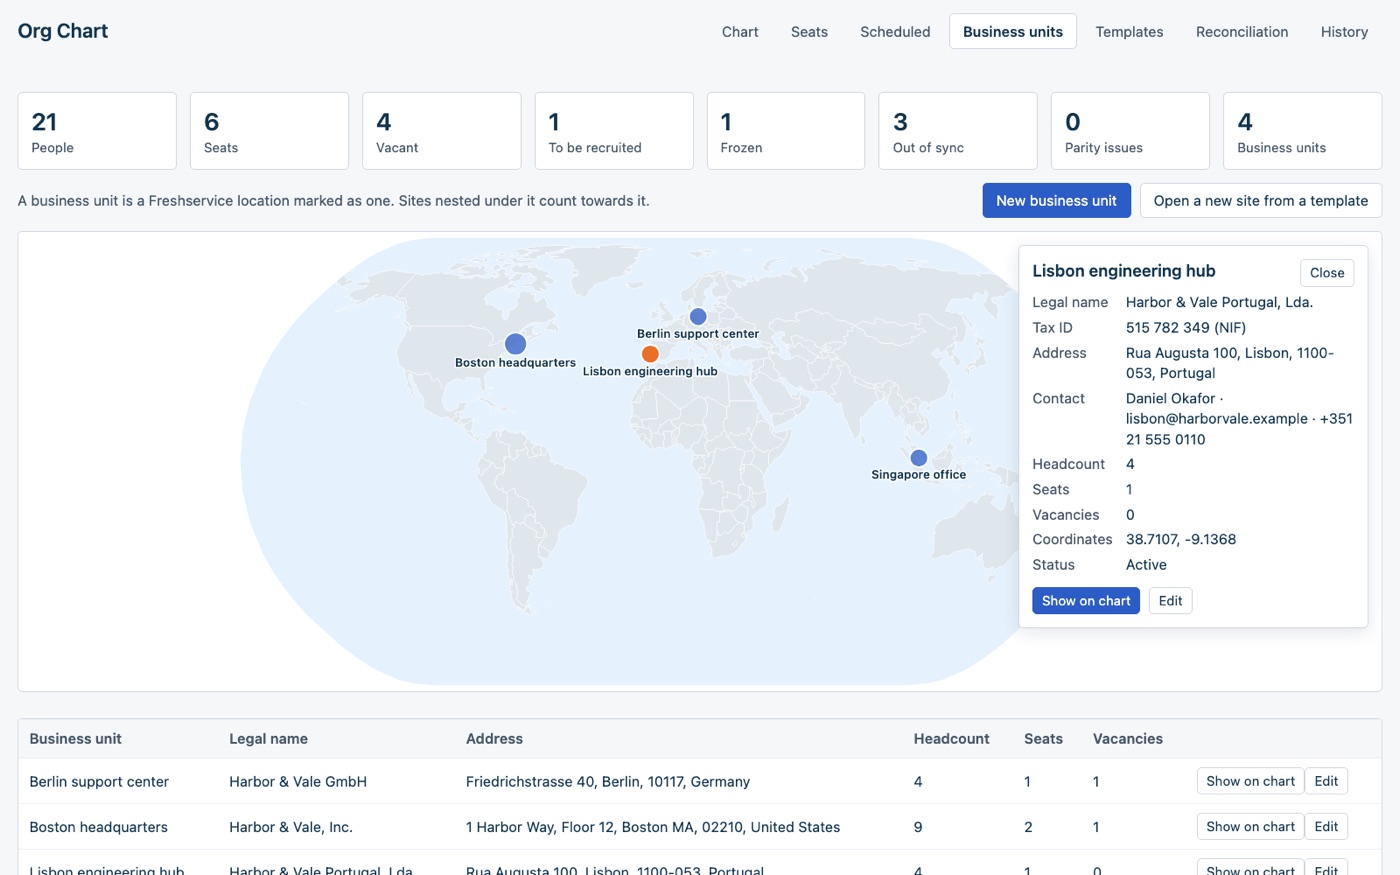Click the 1 To be recruited card
The width and height of the screenshot is (1400, 875).
(614, 131)
